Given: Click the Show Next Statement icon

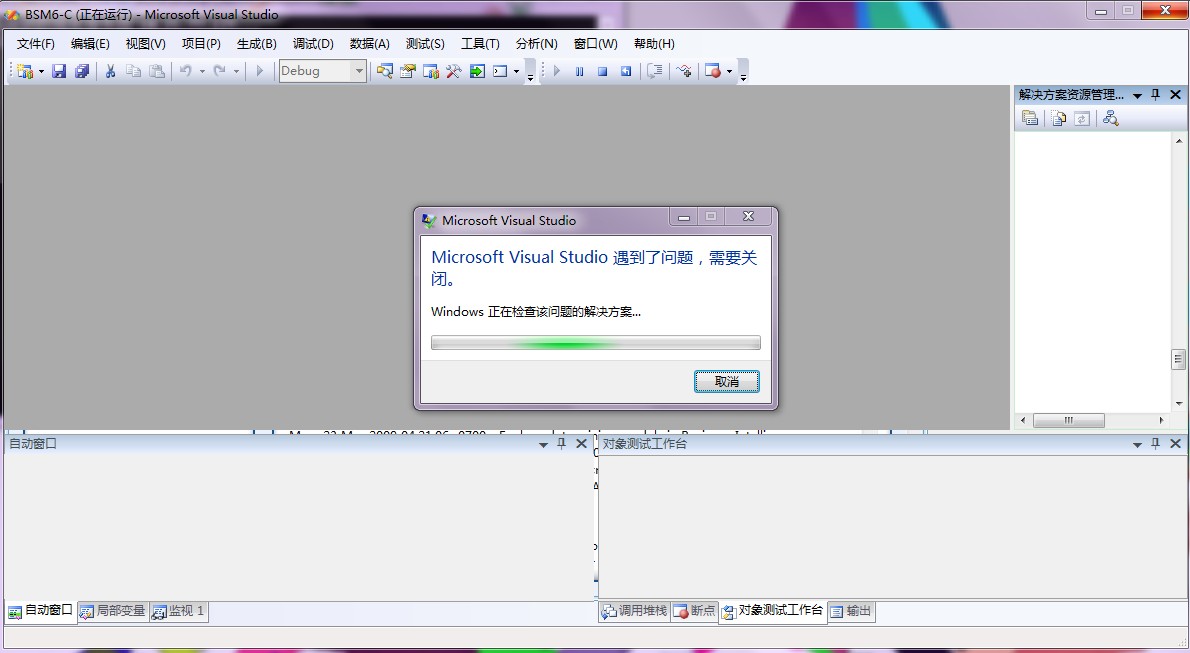Looking at the screenshot, I should tap(655, 71).
